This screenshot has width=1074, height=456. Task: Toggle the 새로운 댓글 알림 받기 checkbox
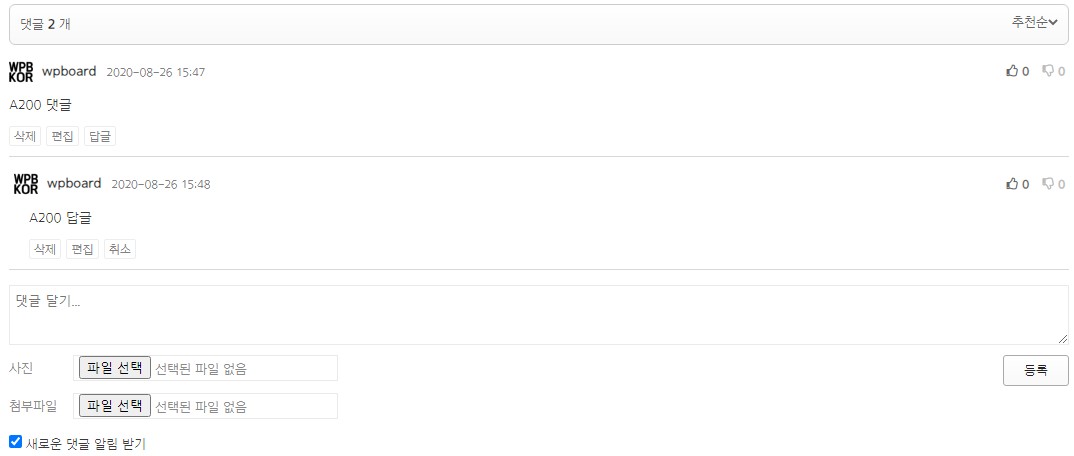[x=15, y=440]
